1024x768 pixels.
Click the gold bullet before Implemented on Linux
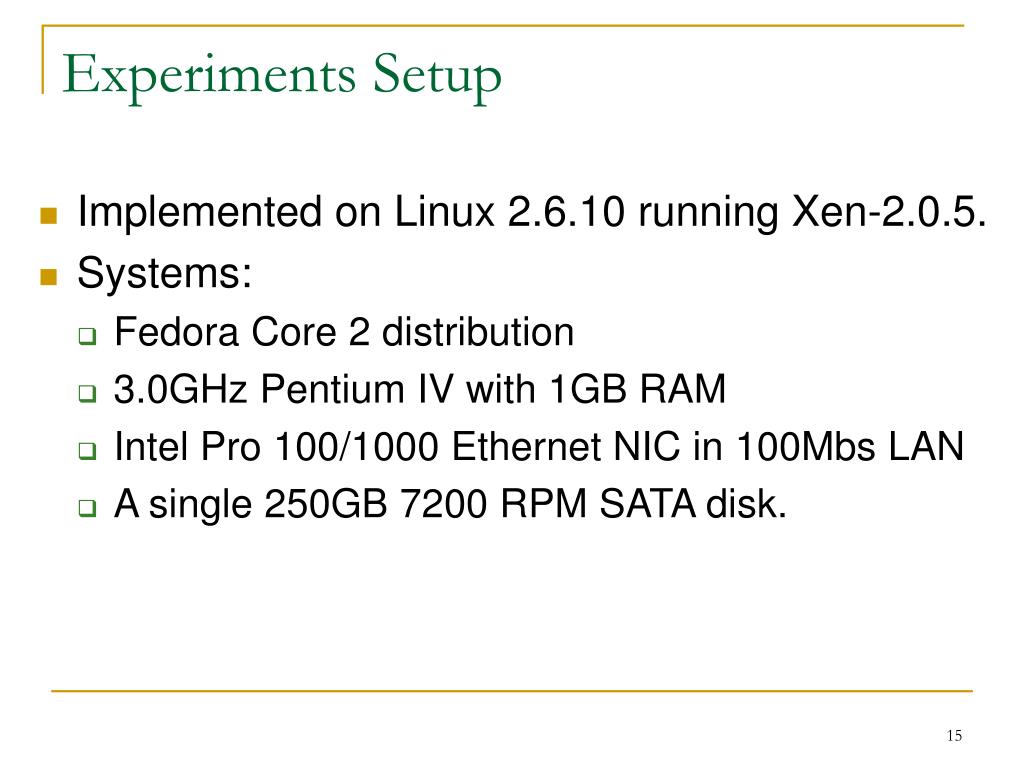click(48, 216)
